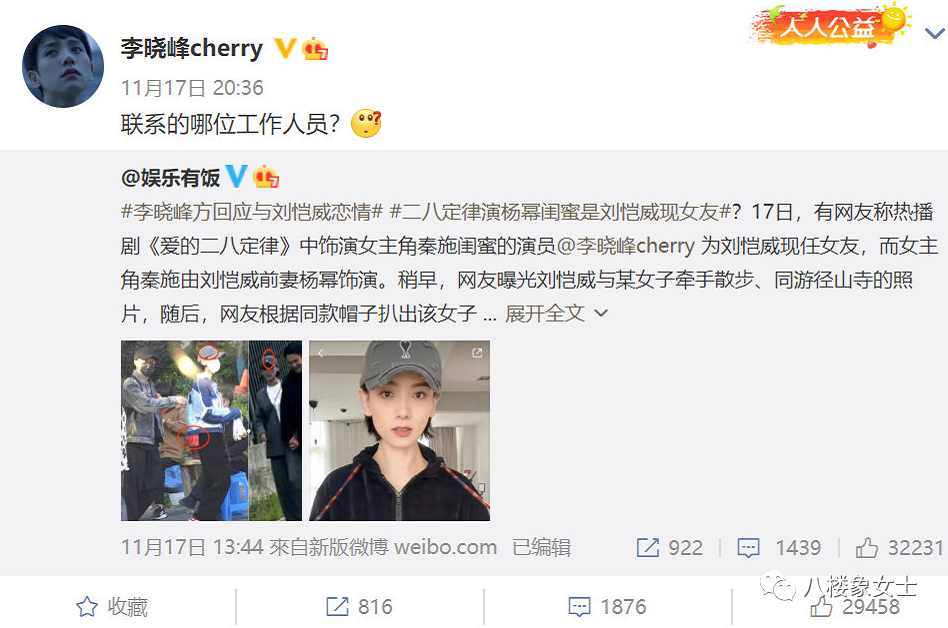Open the post options chevron at top right

[x=935, y=32]
